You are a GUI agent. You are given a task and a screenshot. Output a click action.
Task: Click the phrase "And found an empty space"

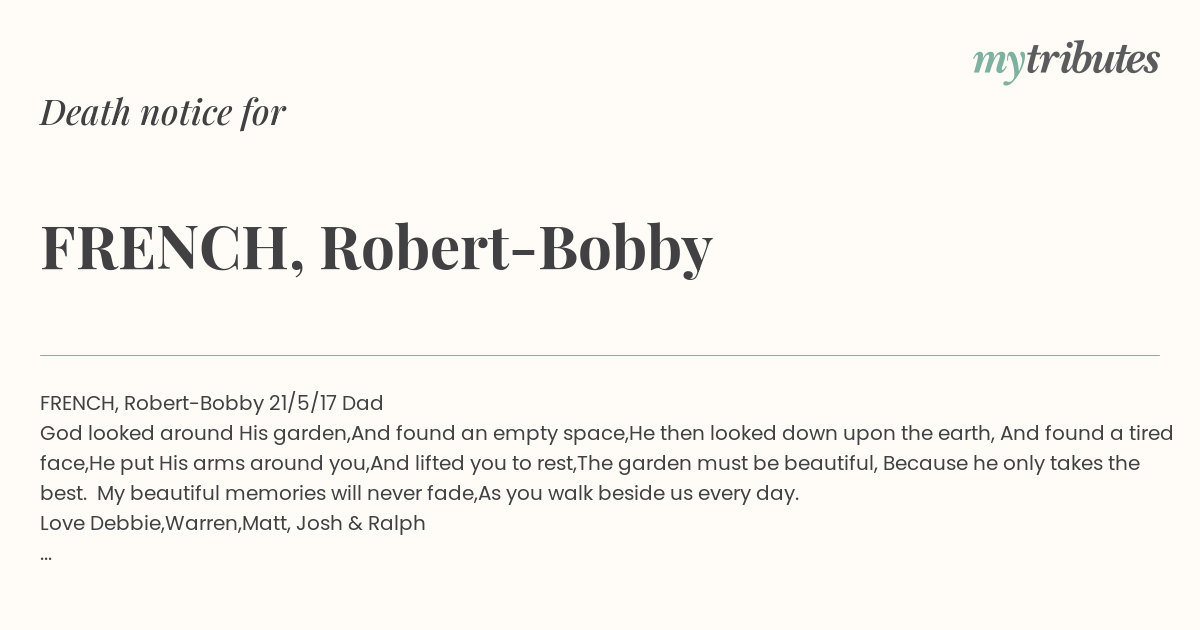pos(488,434)
